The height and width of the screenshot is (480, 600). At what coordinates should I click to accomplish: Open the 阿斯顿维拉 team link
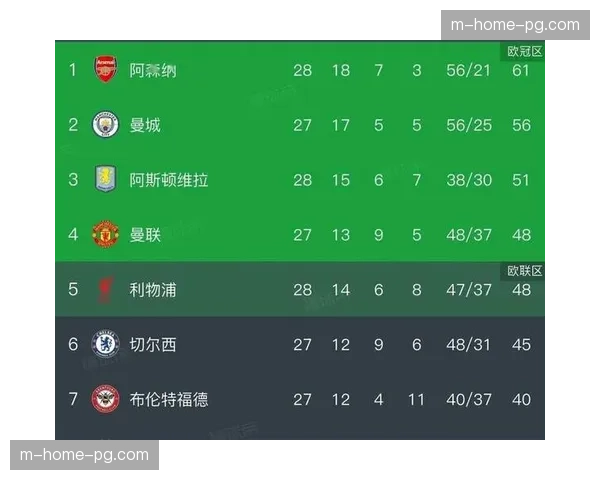[169, 180]
